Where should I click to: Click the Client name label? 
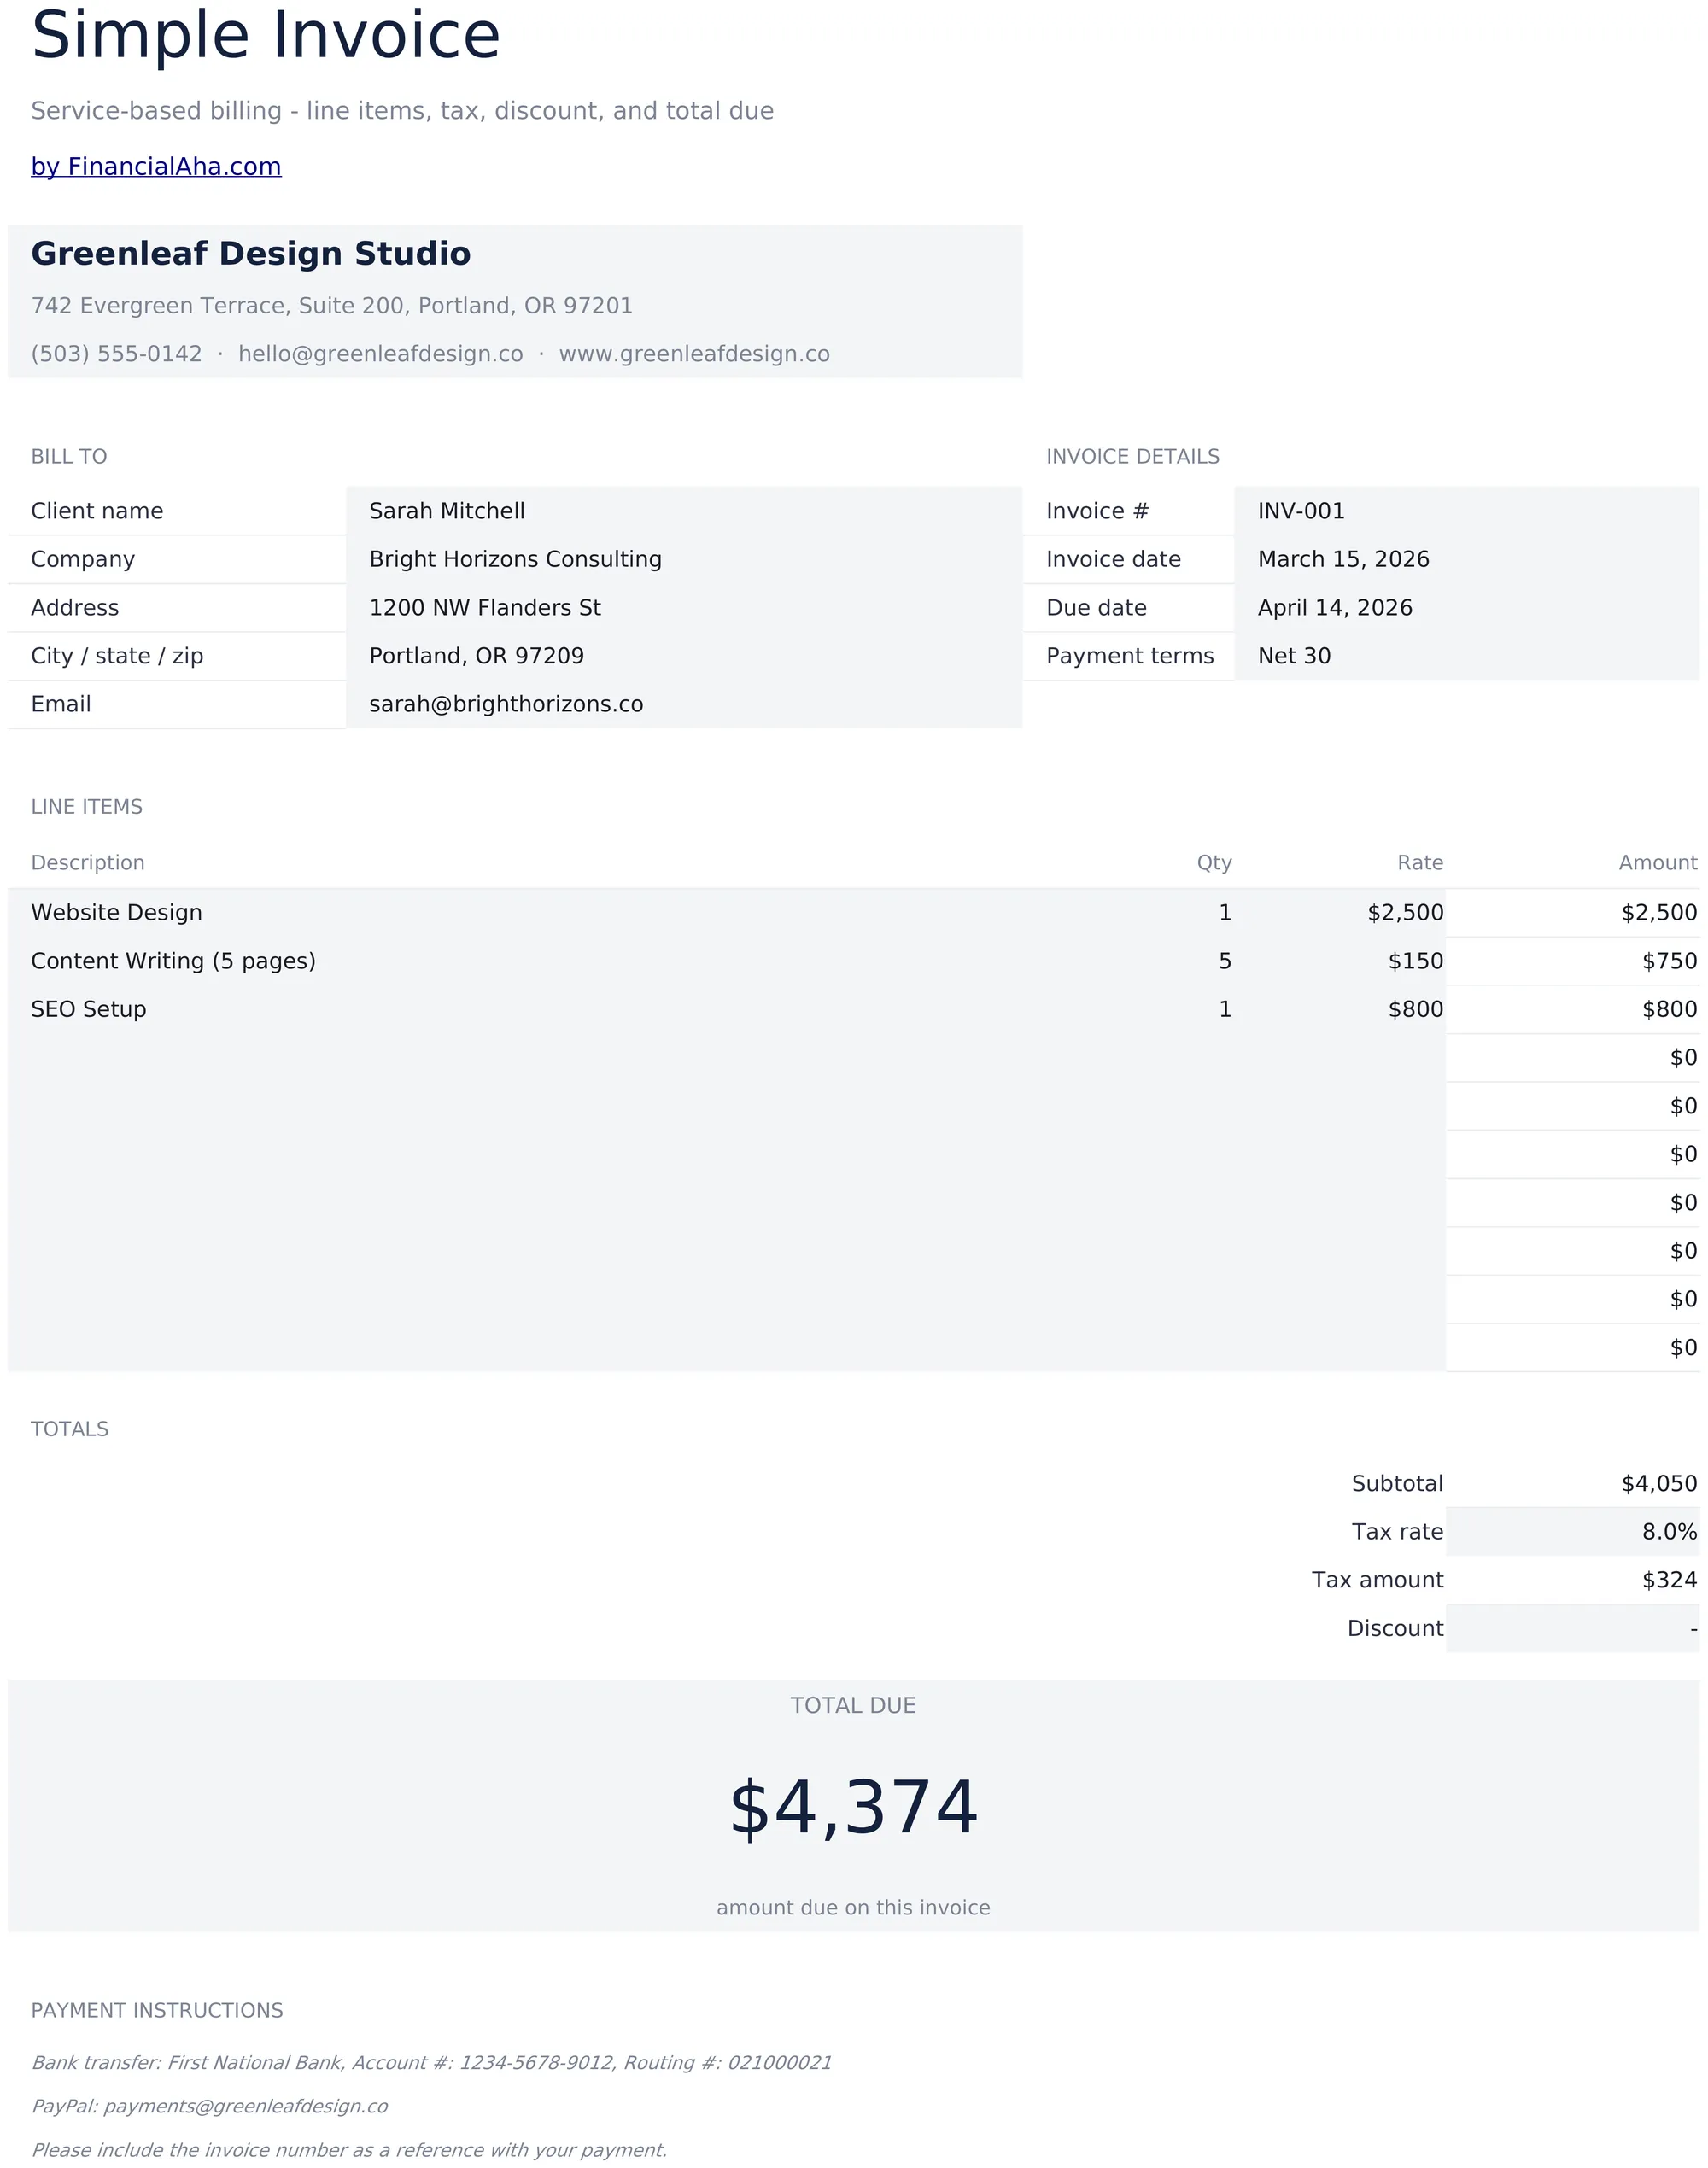[x=97, y=511]
